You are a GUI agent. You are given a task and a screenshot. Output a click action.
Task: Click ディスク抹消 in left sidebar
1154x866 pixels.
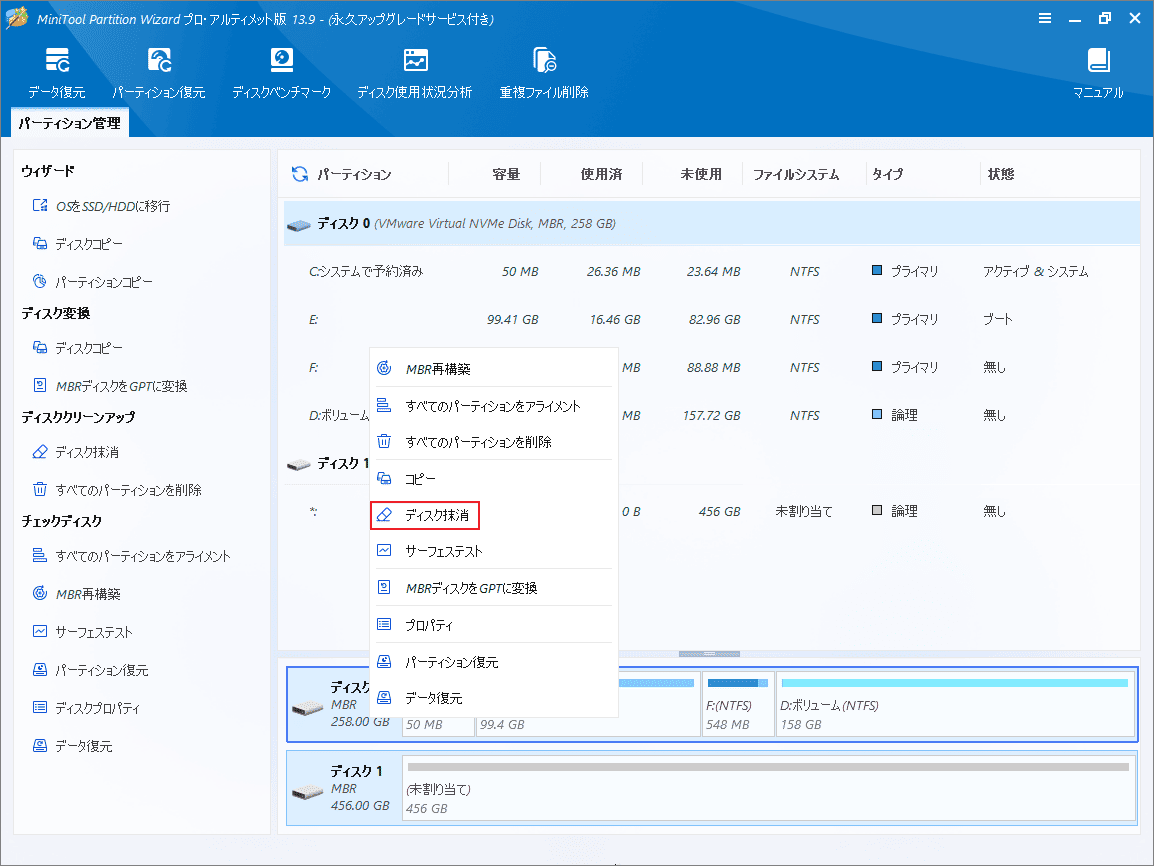pyautogui.click(x=76, y=452)
